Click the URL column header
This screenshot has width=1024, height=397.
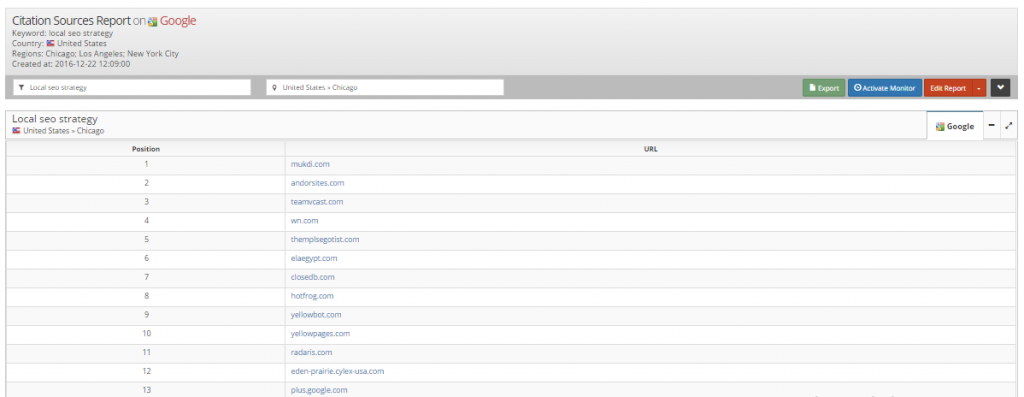650,149
